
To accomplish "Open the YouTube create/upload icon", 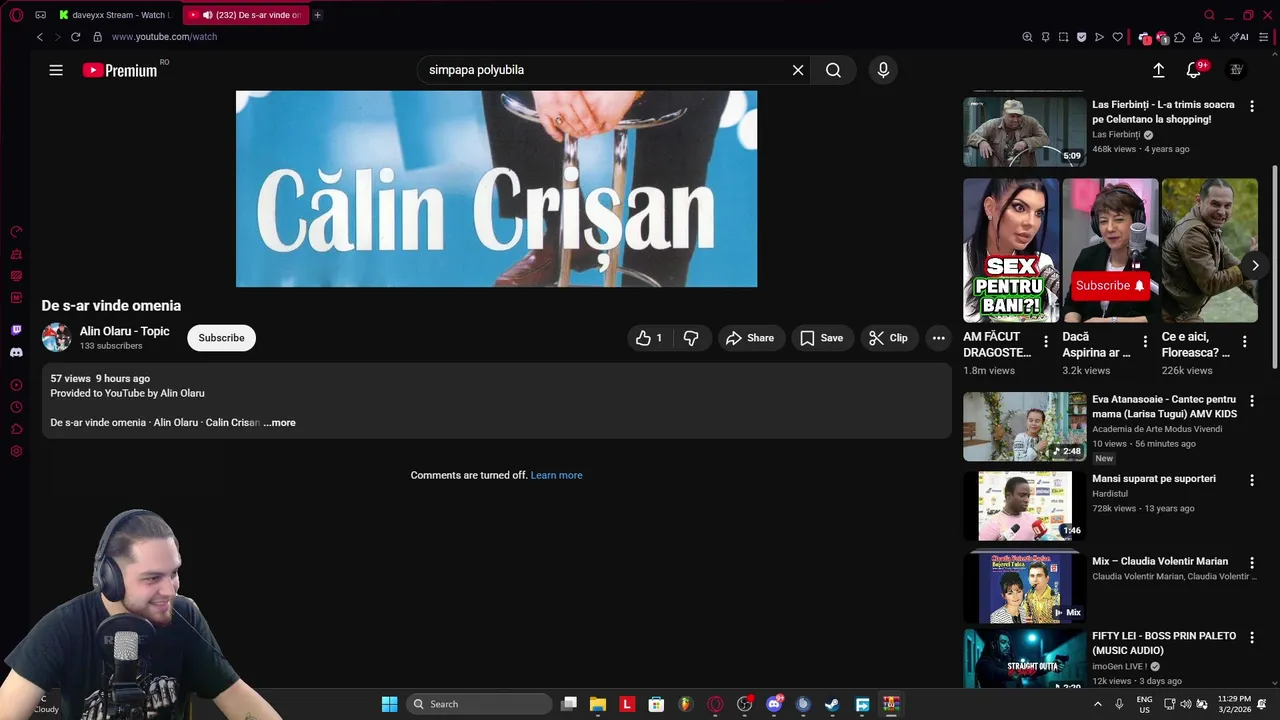I will pyautogui.click(x=1158, y=70).
